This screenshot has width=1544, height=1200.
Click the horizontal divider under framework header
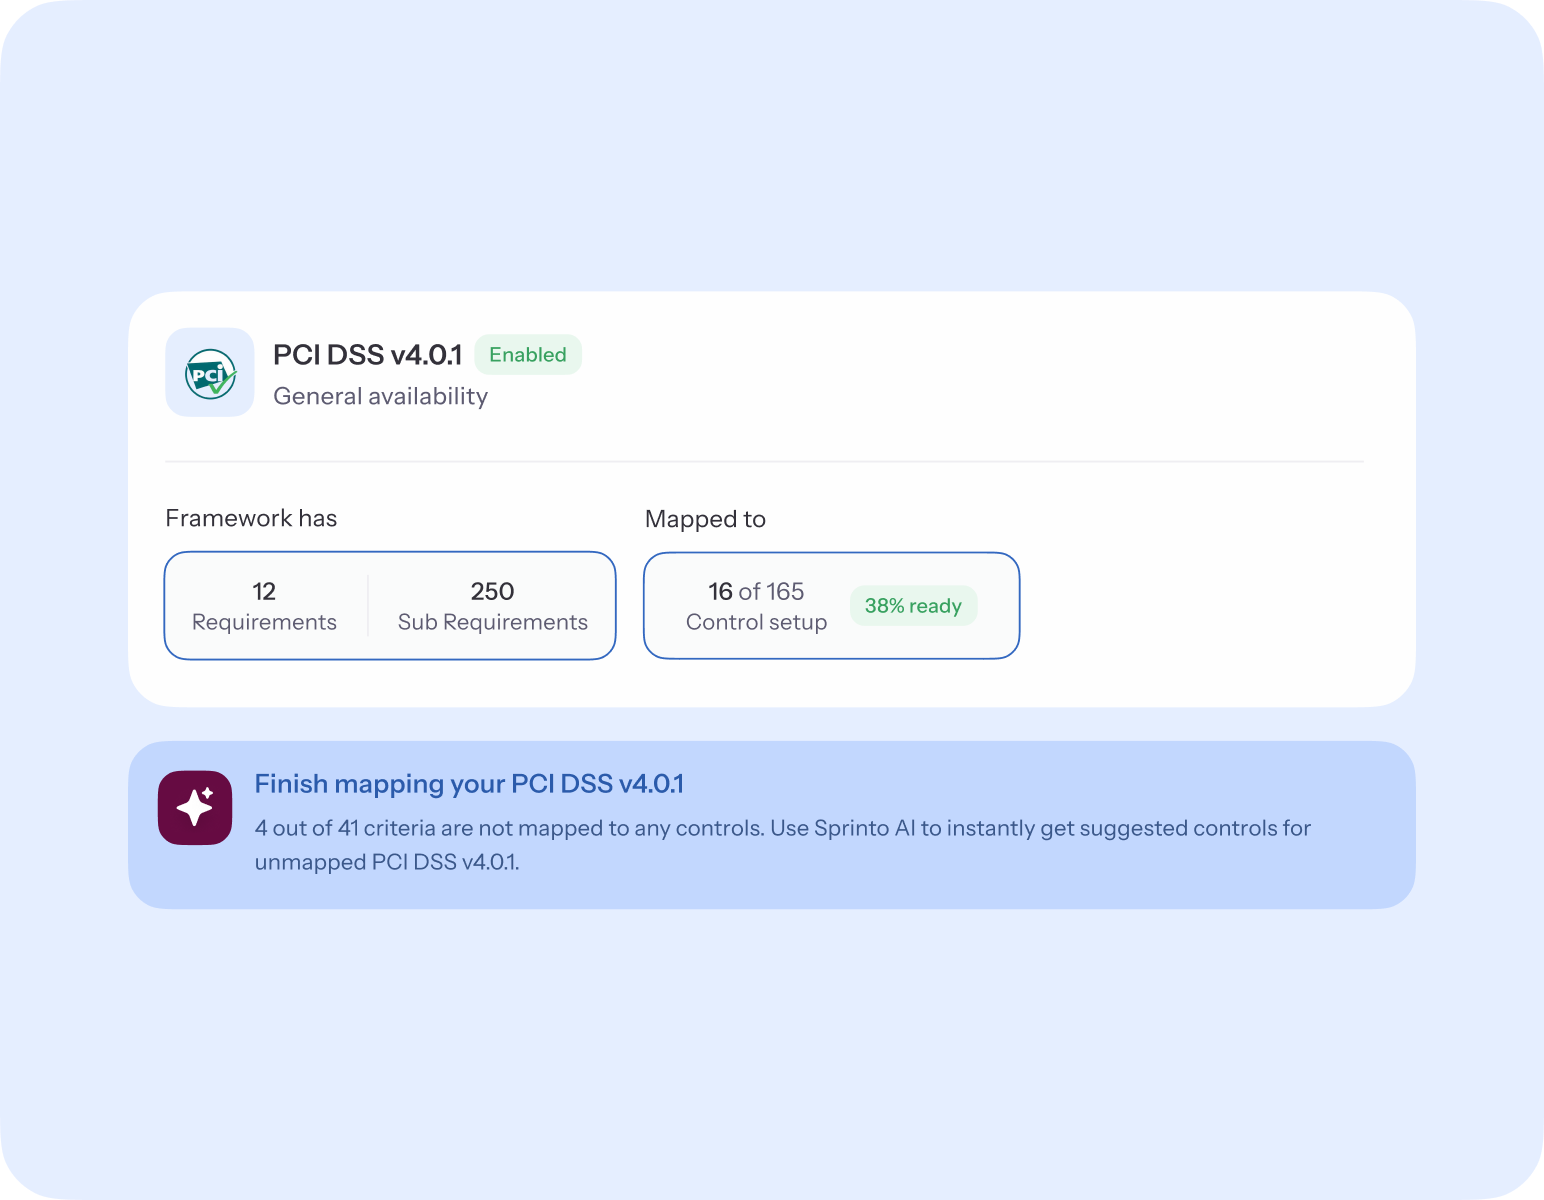pyautogui.click(x=764, y=462)
